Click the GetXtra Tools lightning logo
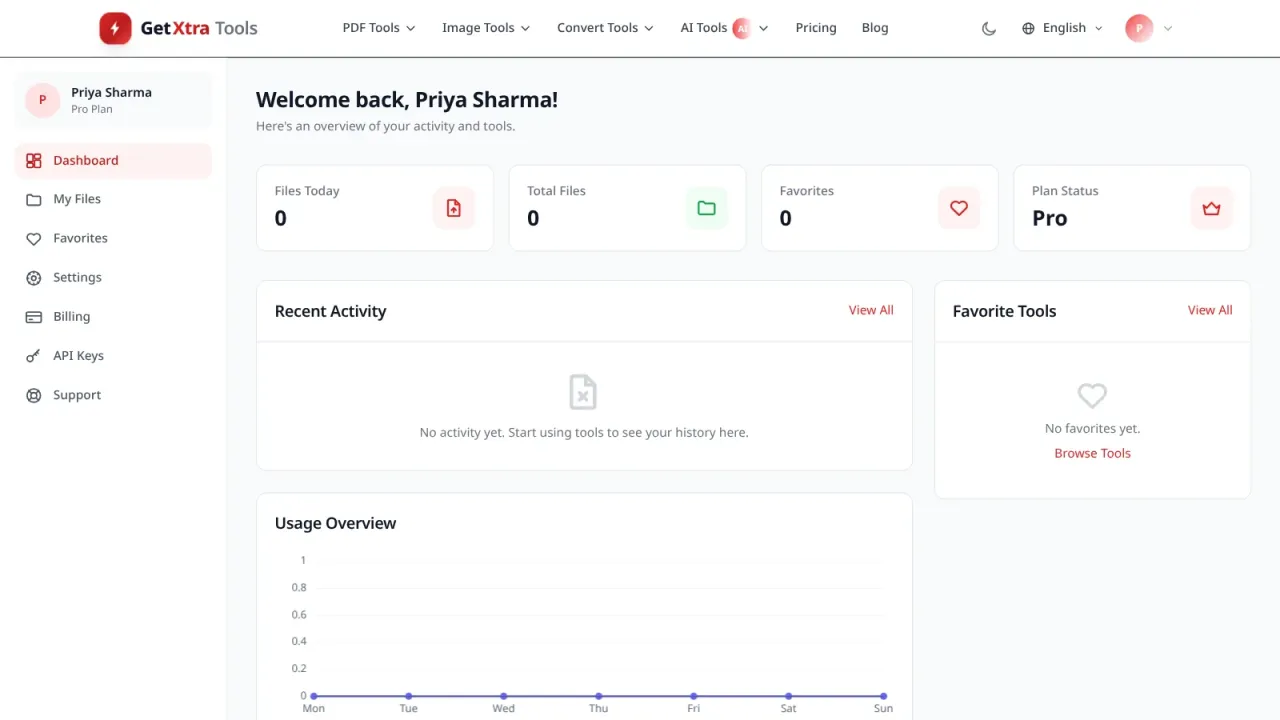 point(115,28)
